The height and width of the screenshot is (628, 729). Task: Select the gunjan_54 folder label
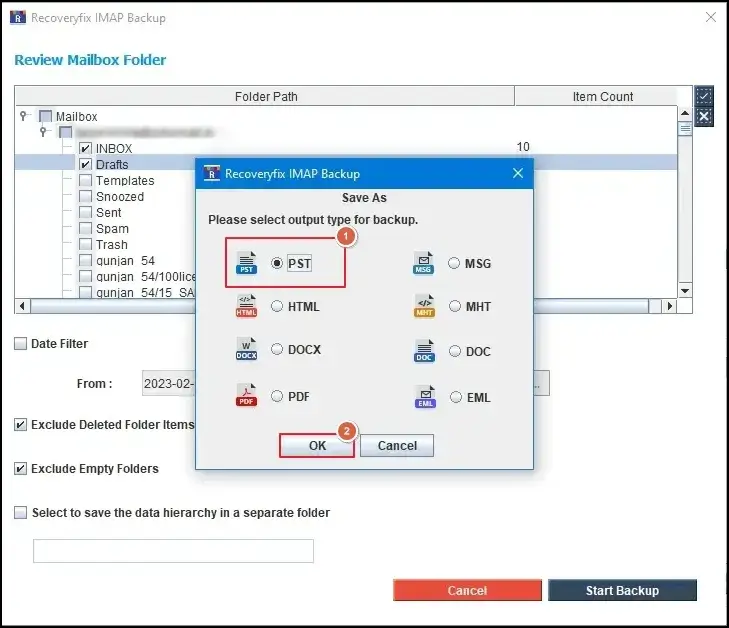click(126, 261)
